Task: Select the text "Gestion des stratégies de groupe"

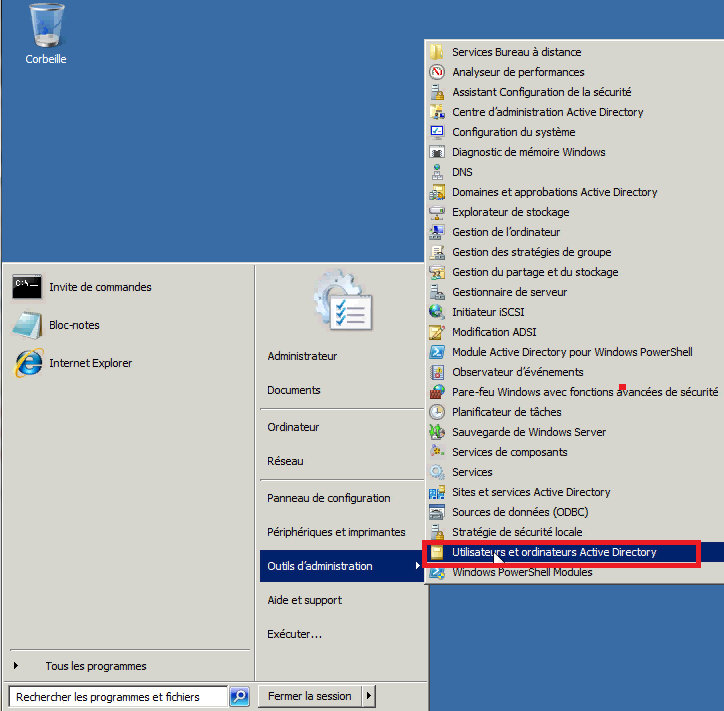Action: tap(531, 252)
